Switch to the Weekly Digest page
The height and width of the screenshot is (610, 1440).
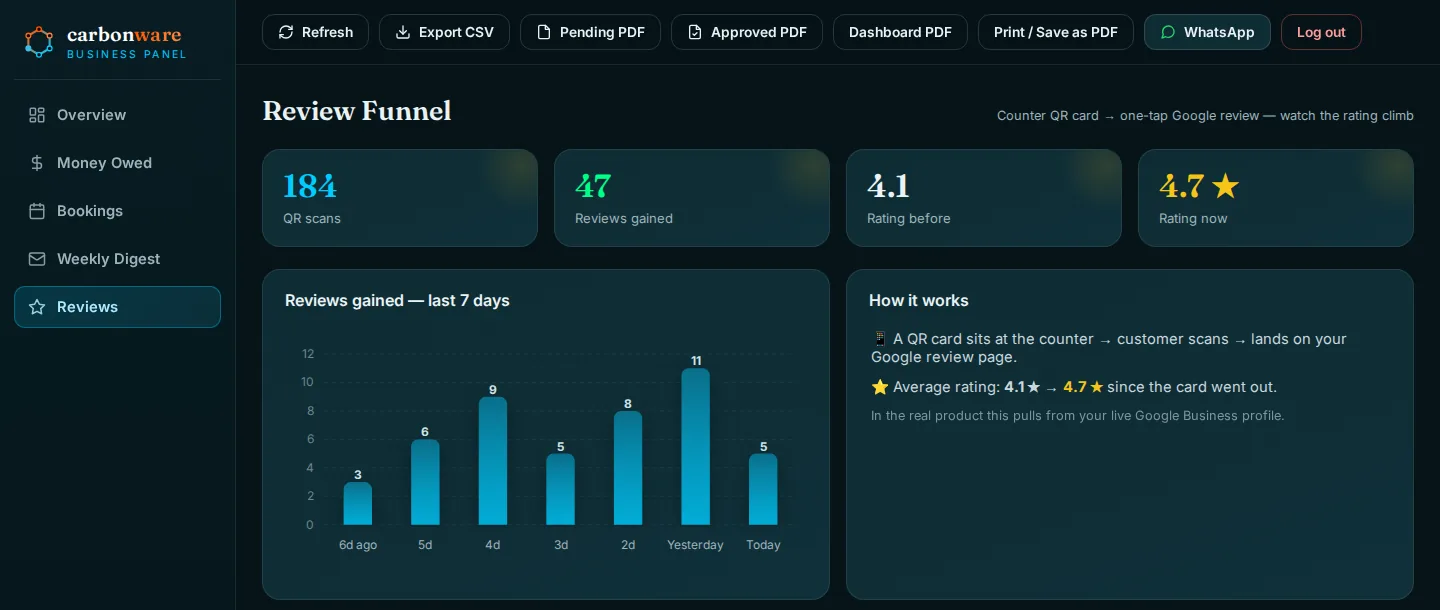(117, 259)
